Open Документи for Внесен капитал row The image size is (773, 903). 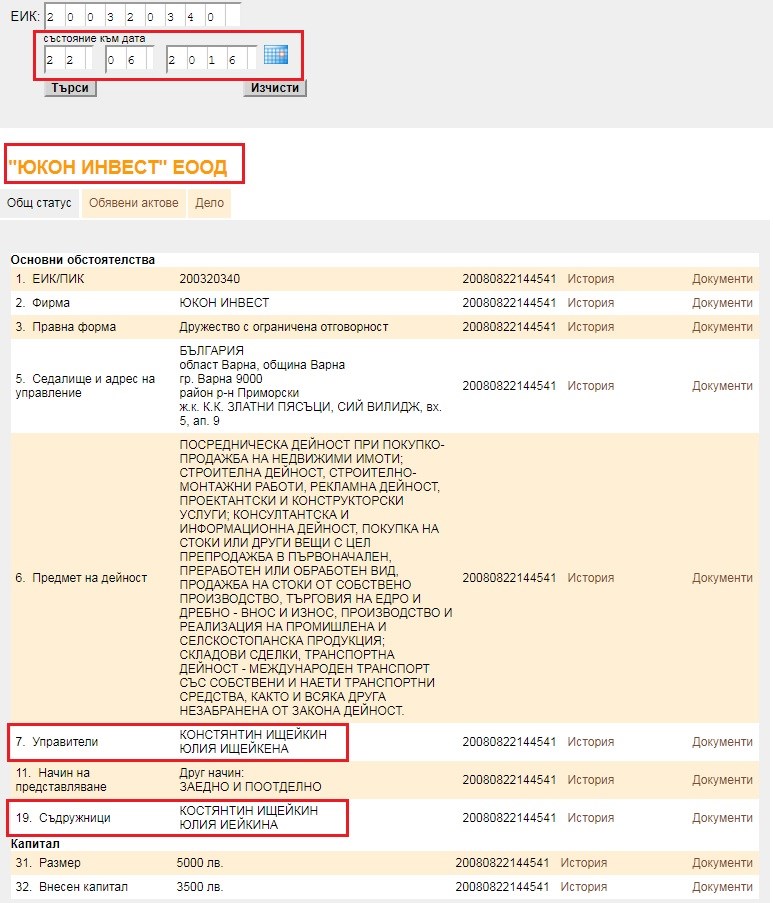(722, 887)
